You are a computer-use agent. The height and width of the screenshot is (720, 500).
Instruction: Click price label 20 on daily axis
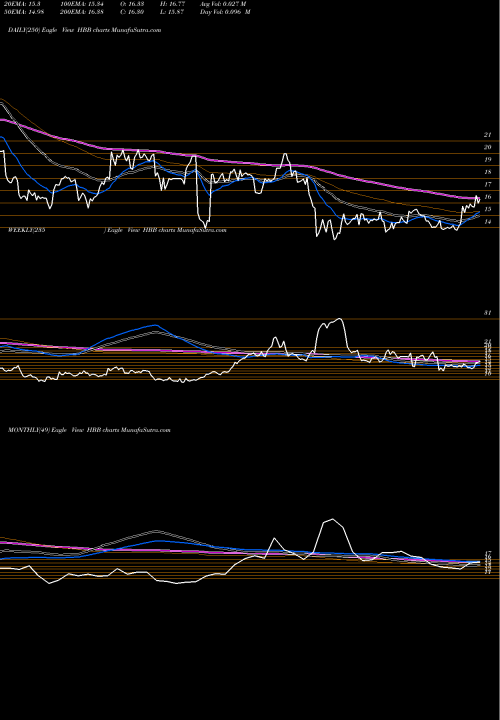487,147
